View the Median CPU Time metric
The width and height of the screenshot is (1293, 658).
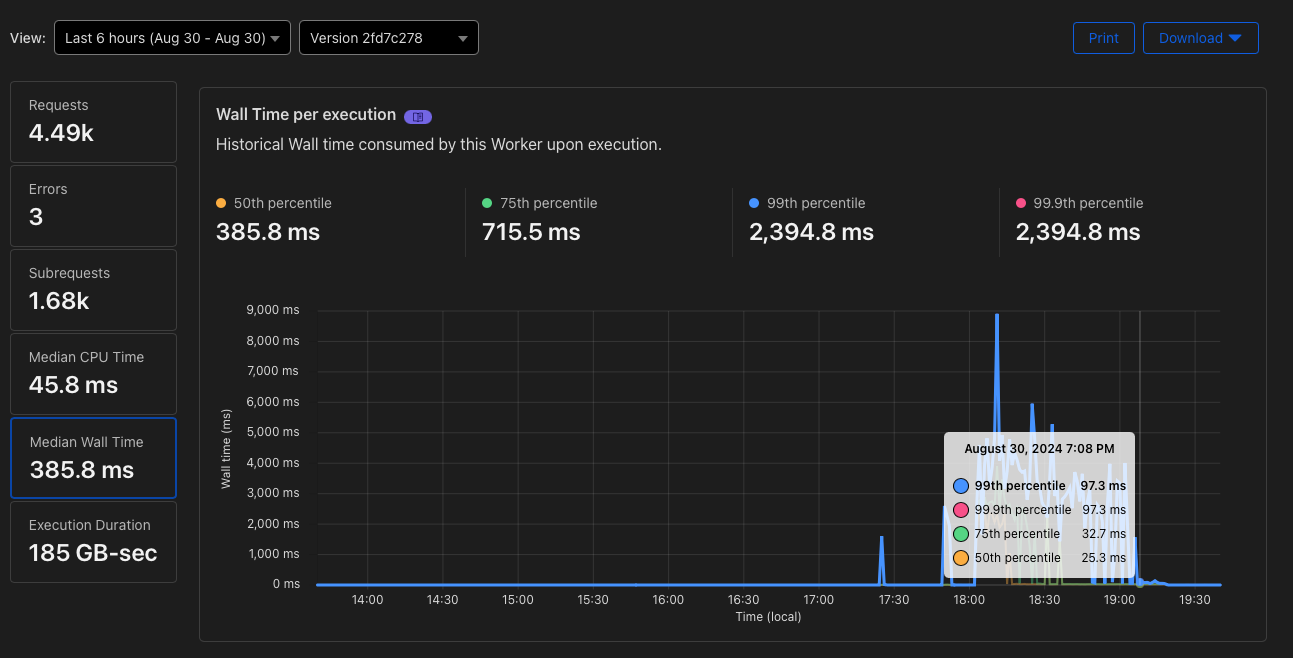[x=93, y=374]
